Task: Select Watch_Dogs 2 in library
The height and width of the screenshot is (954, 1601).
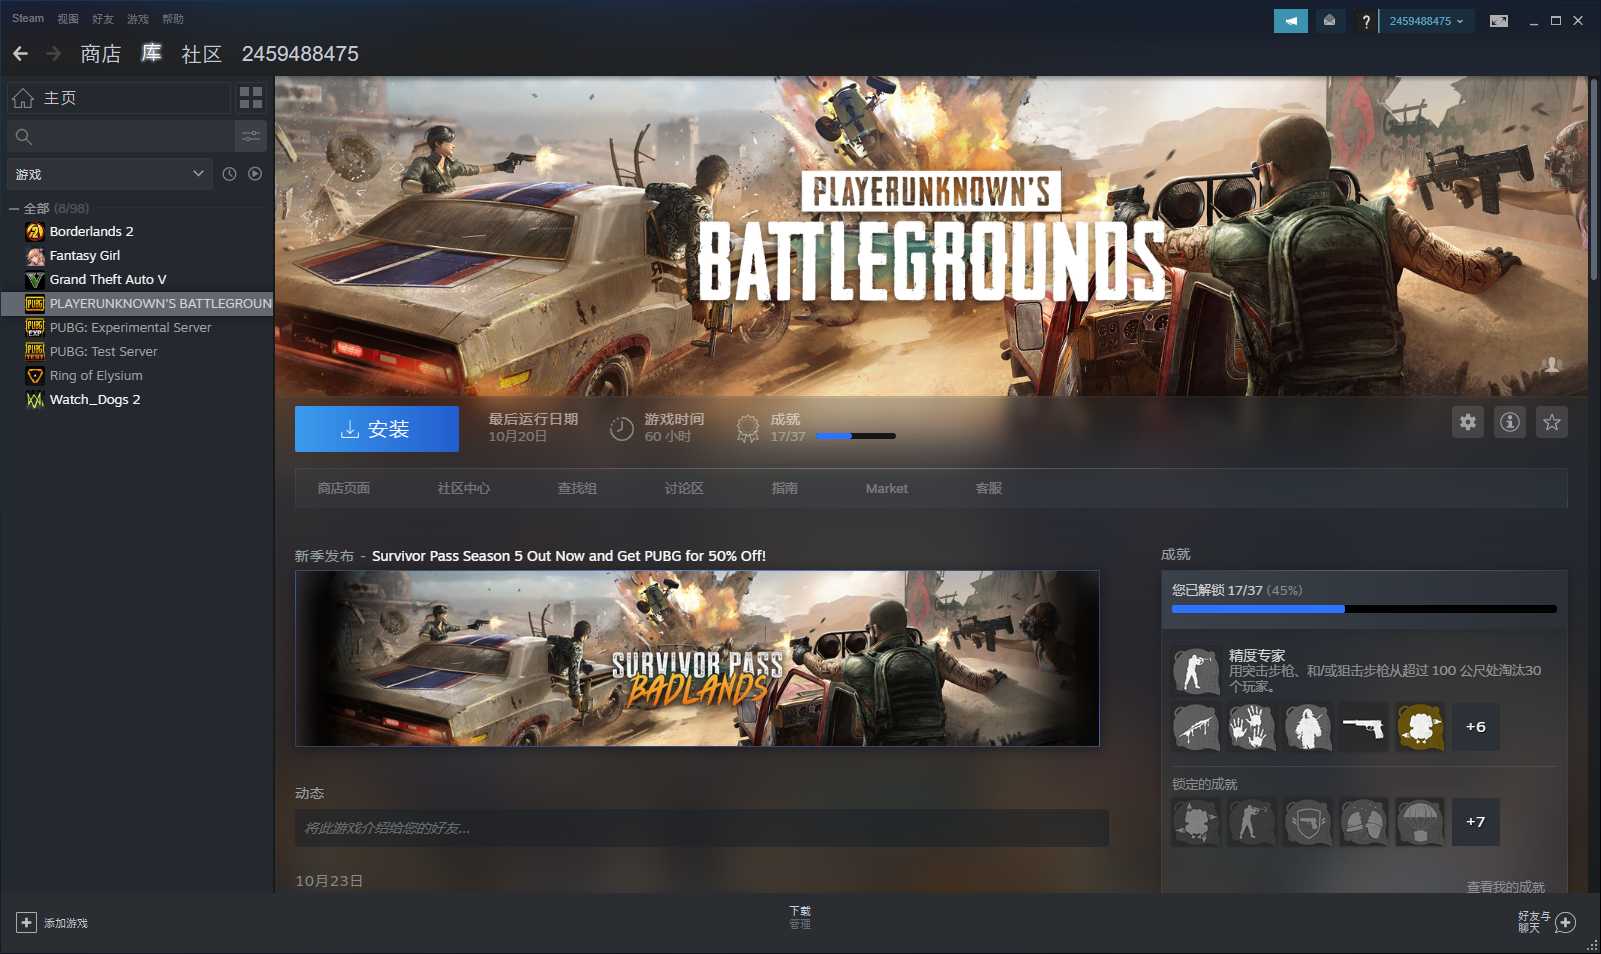Action: tap(137, 399)
